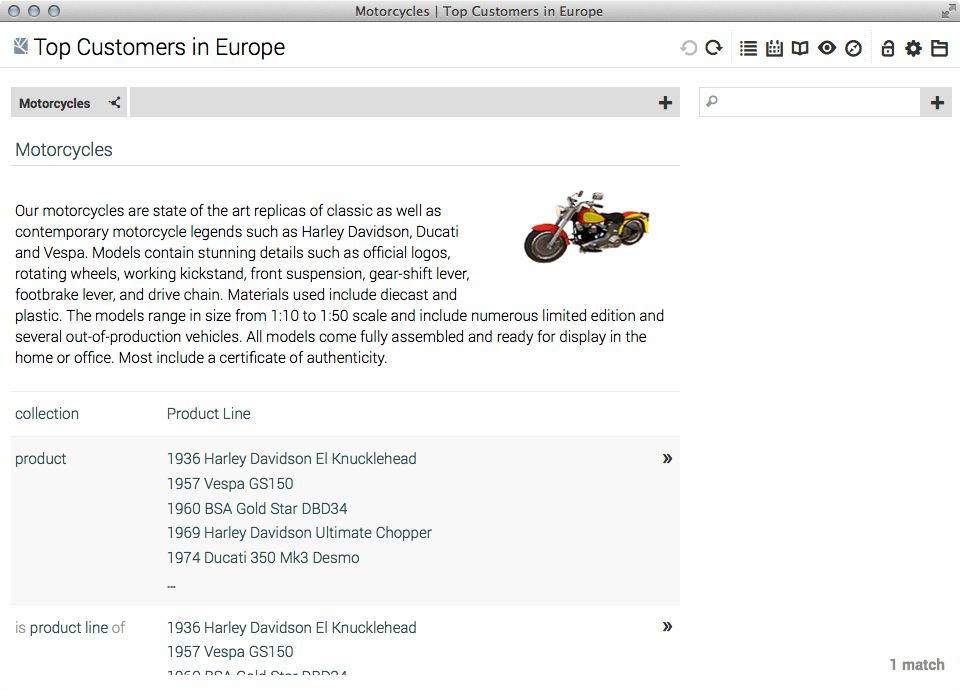Select the Motorcycles tab

click(x=54, y=103)
